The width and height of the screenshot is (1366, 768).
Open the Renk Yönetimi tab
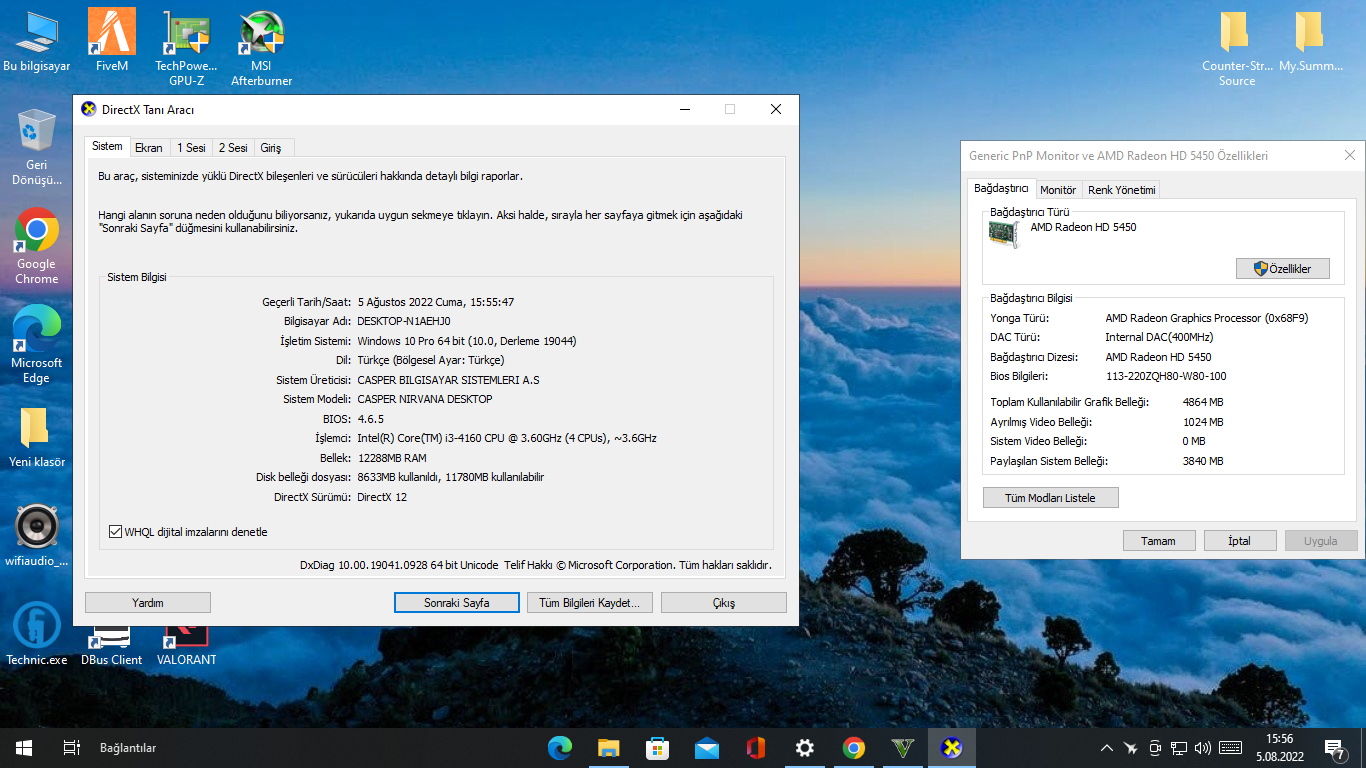1122,190
